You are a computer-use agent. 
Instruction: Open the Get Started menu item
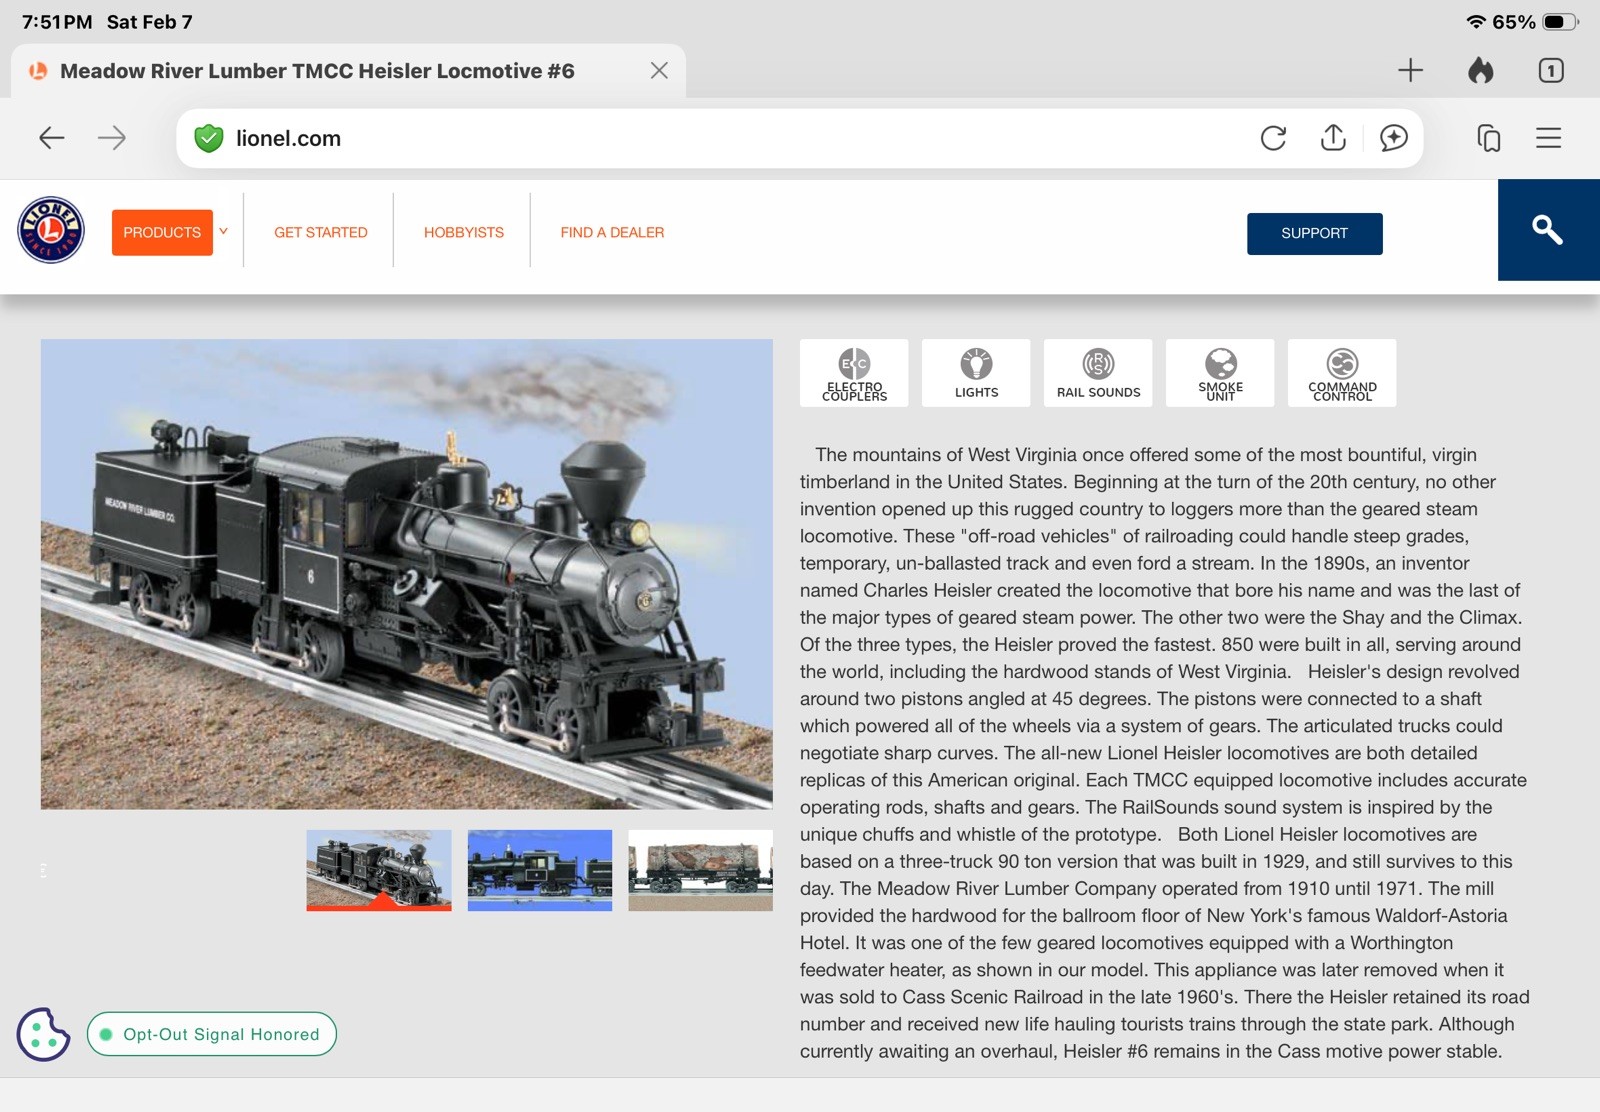click(x=321, y=232)
